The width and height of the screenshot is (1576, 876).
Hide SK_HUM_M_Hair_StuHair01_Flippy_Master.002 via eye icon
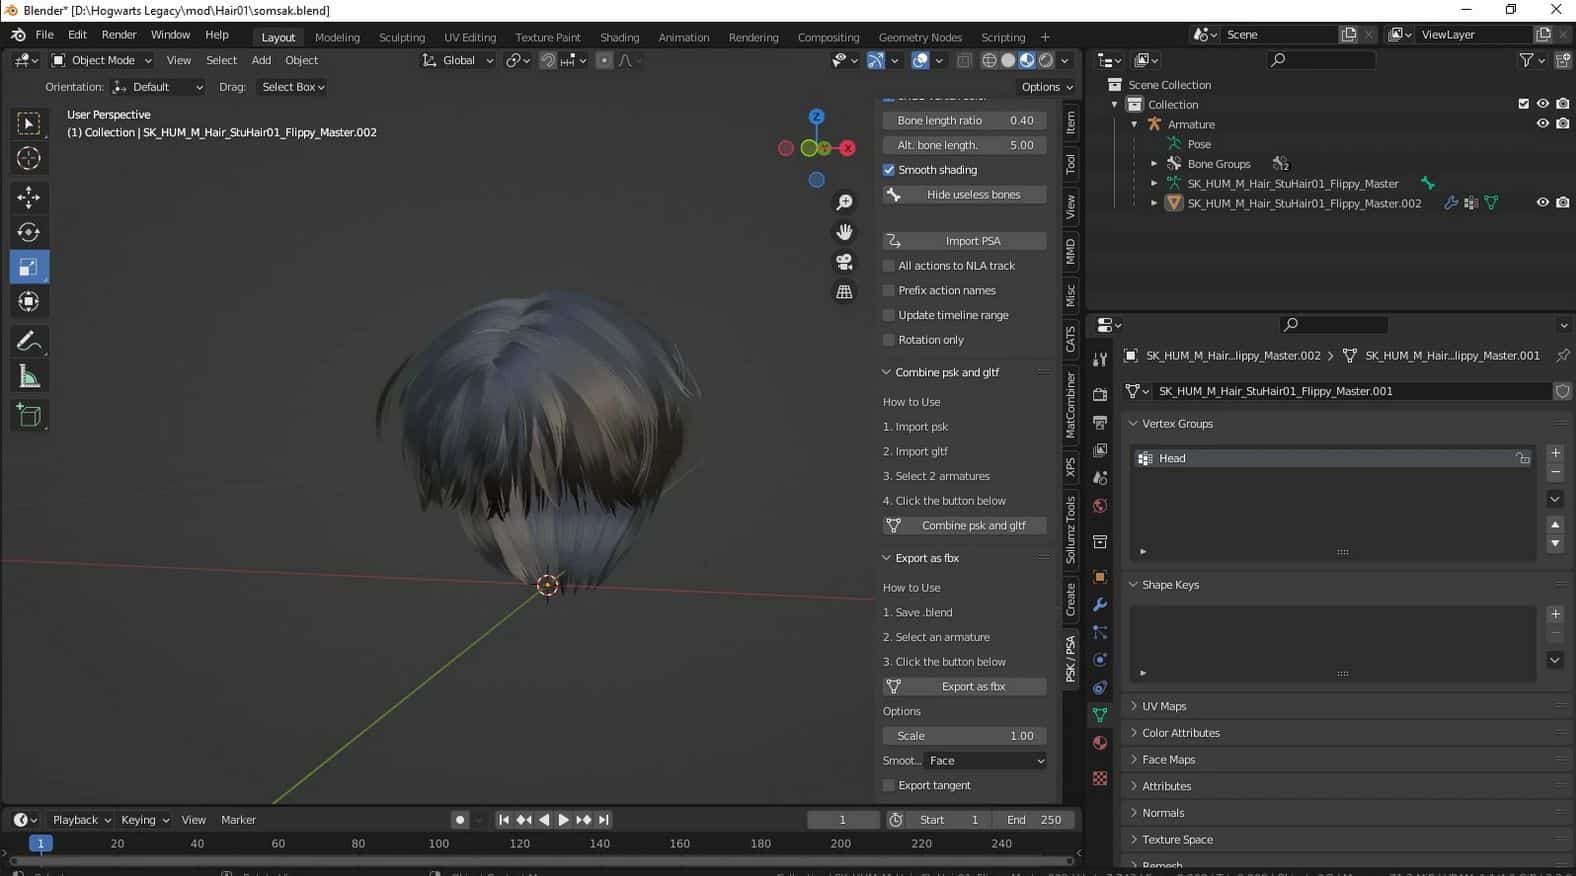tap(1543, 203)
